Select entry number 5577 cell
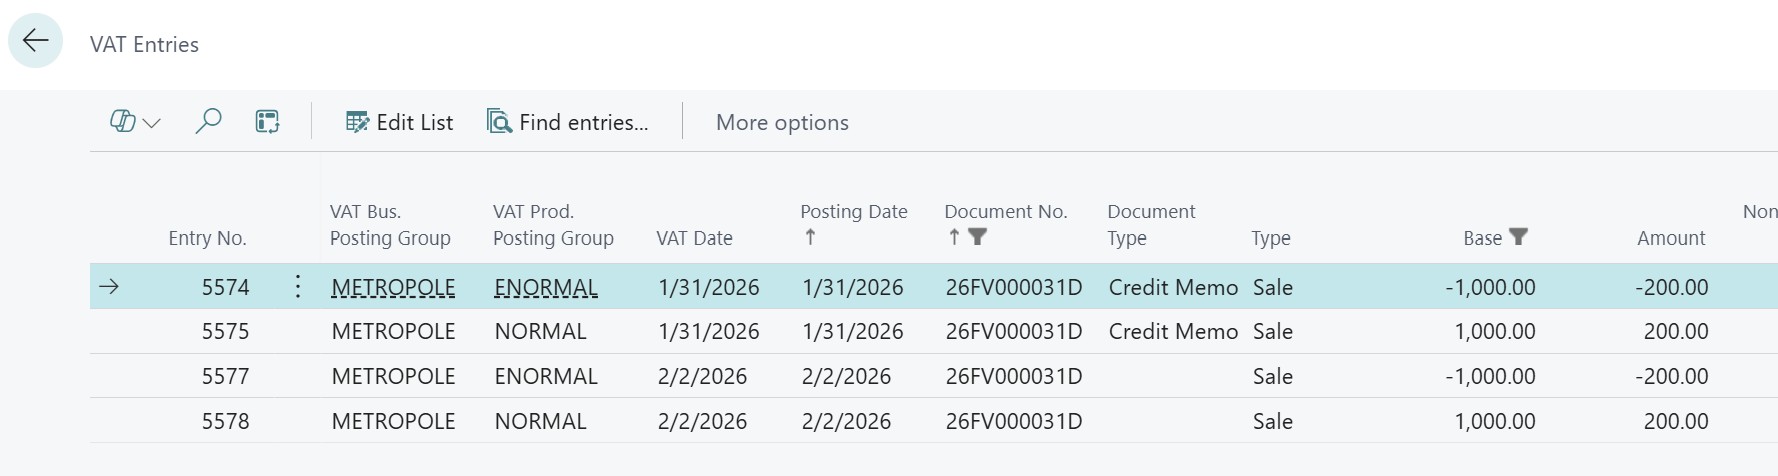 225,376
